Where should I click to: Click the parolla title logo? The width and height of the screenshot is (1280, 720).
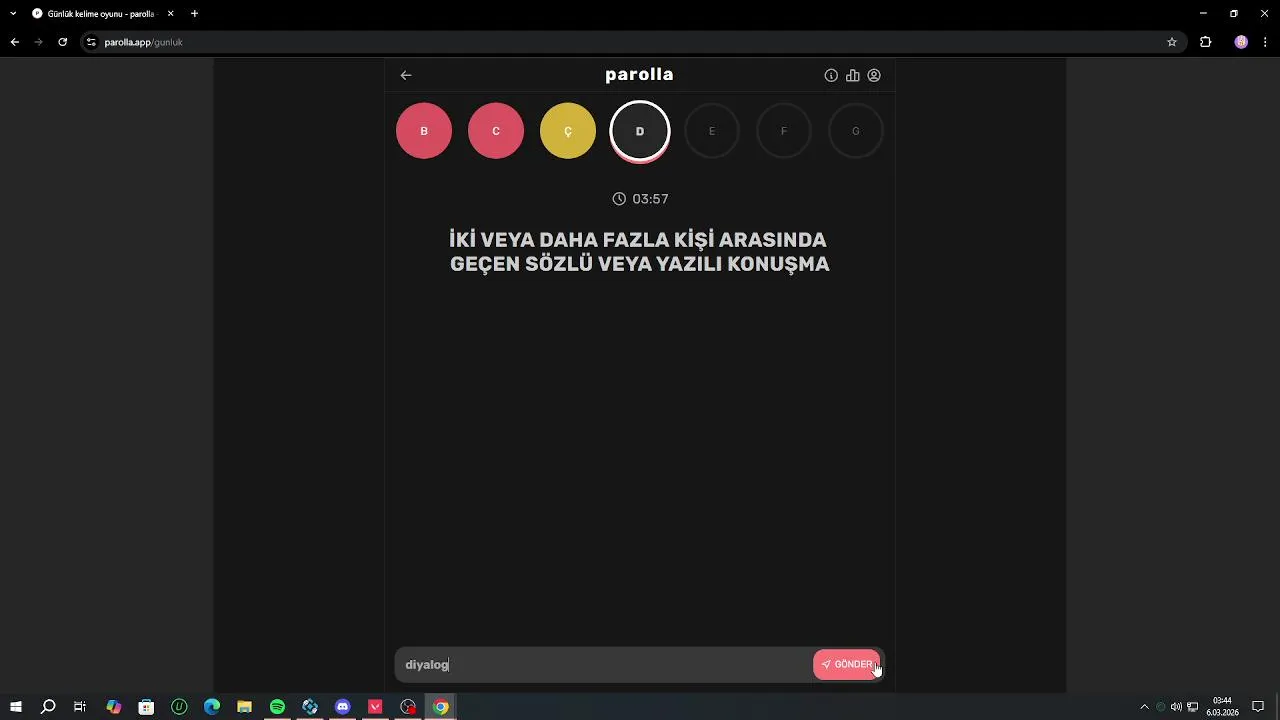[x=639, y=75]
